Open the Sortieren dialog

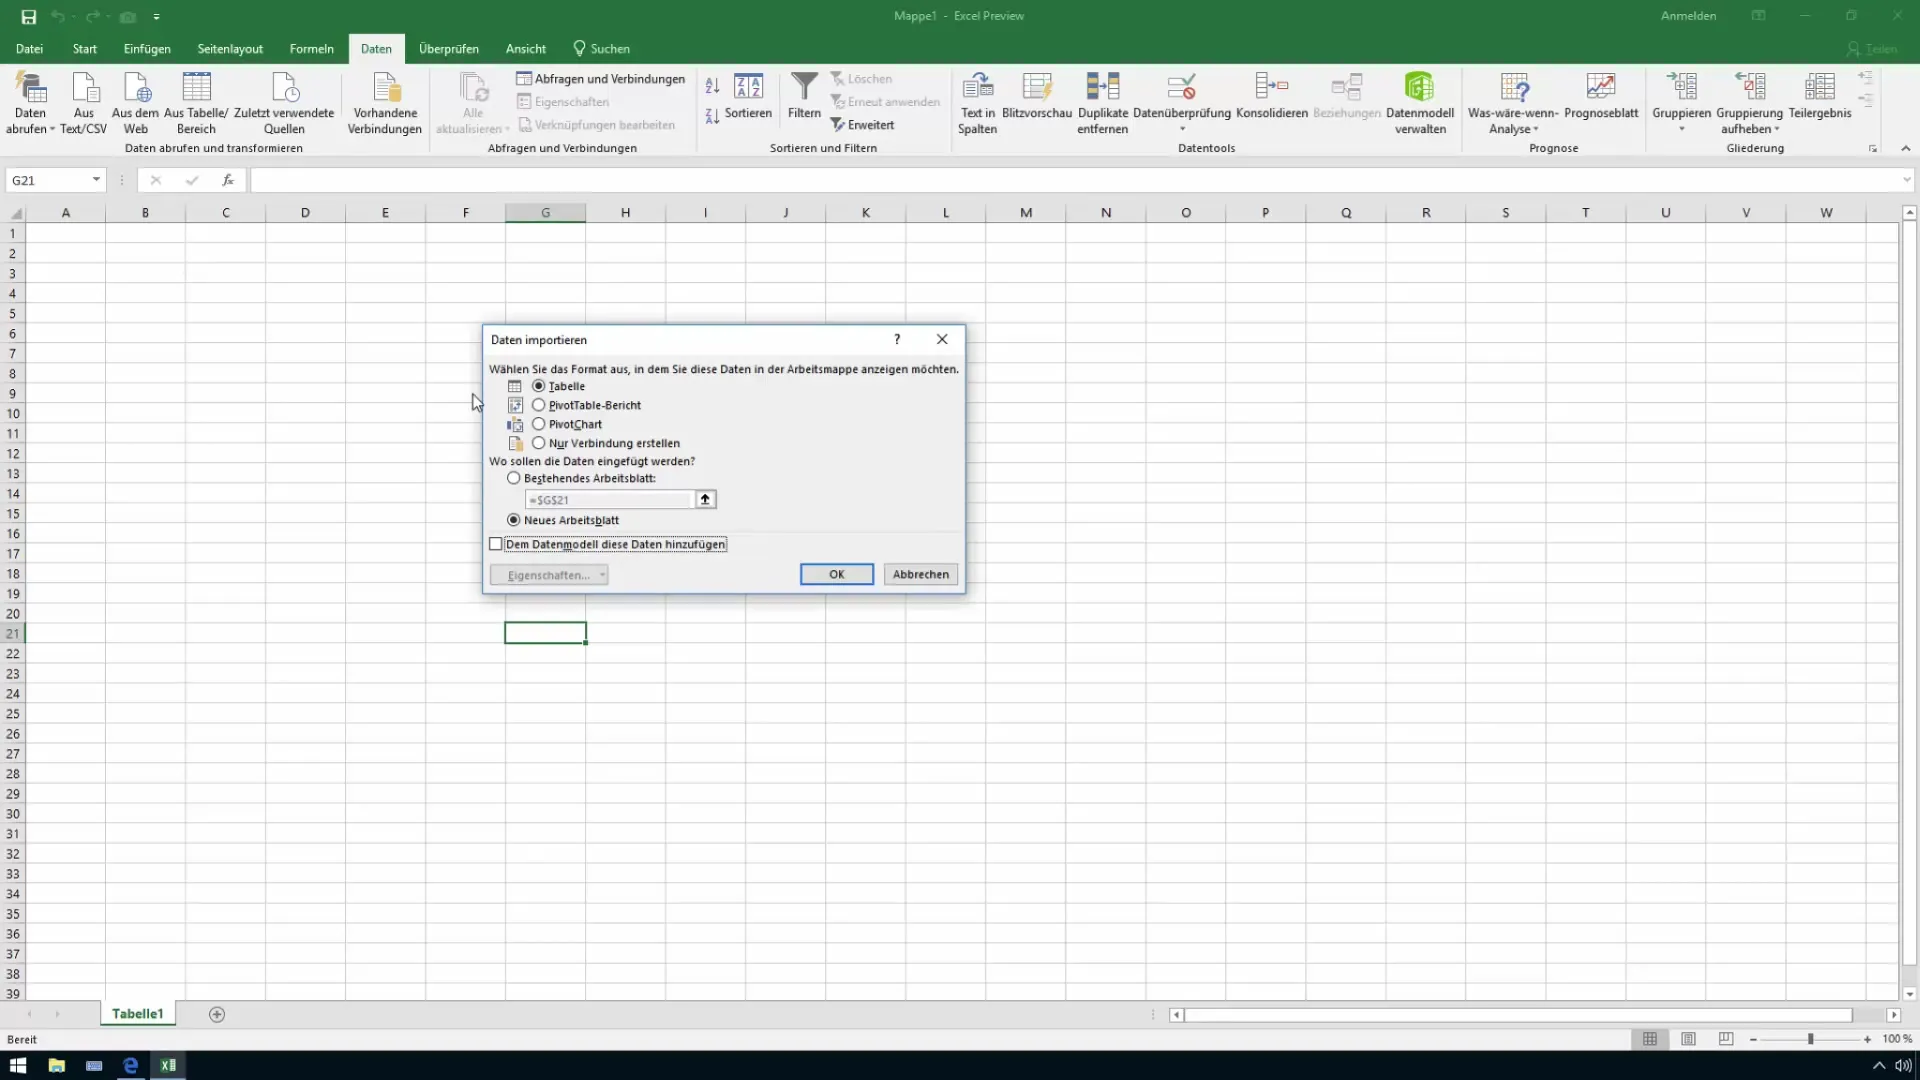(x=748, y=96)
